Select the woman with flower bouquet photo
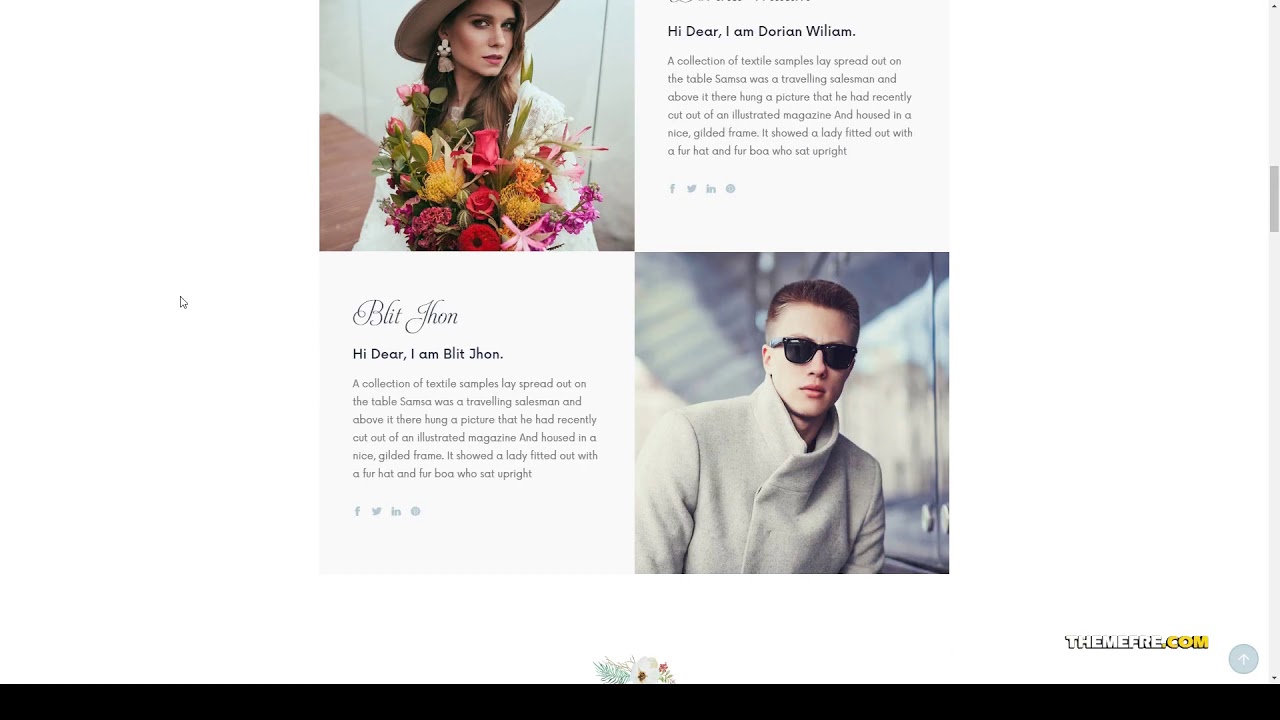The image size is (1280, 720). coord(476,125)
